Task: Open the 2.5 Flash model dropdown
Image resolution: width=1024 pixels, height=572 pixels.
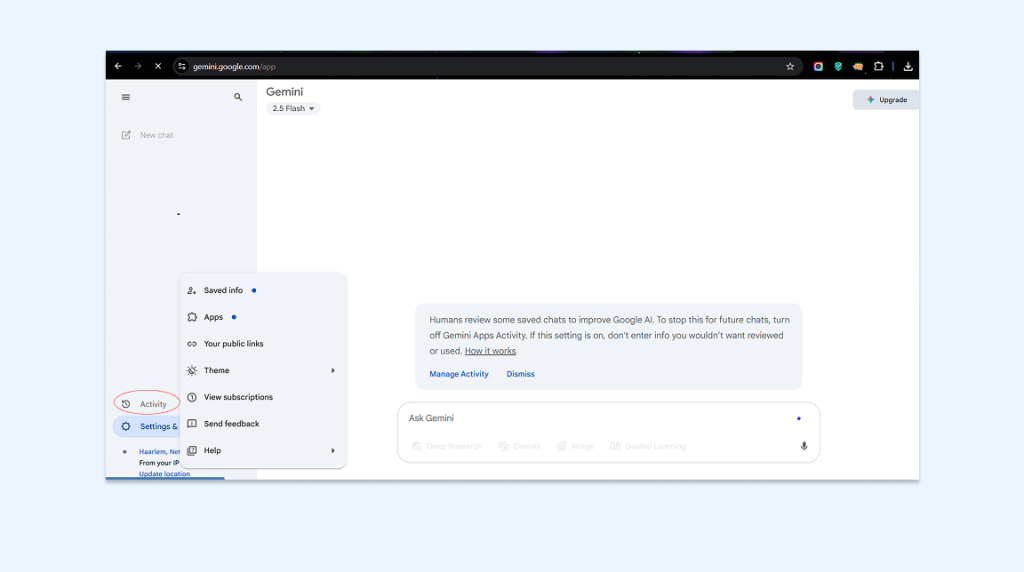Action: (293, 108)
